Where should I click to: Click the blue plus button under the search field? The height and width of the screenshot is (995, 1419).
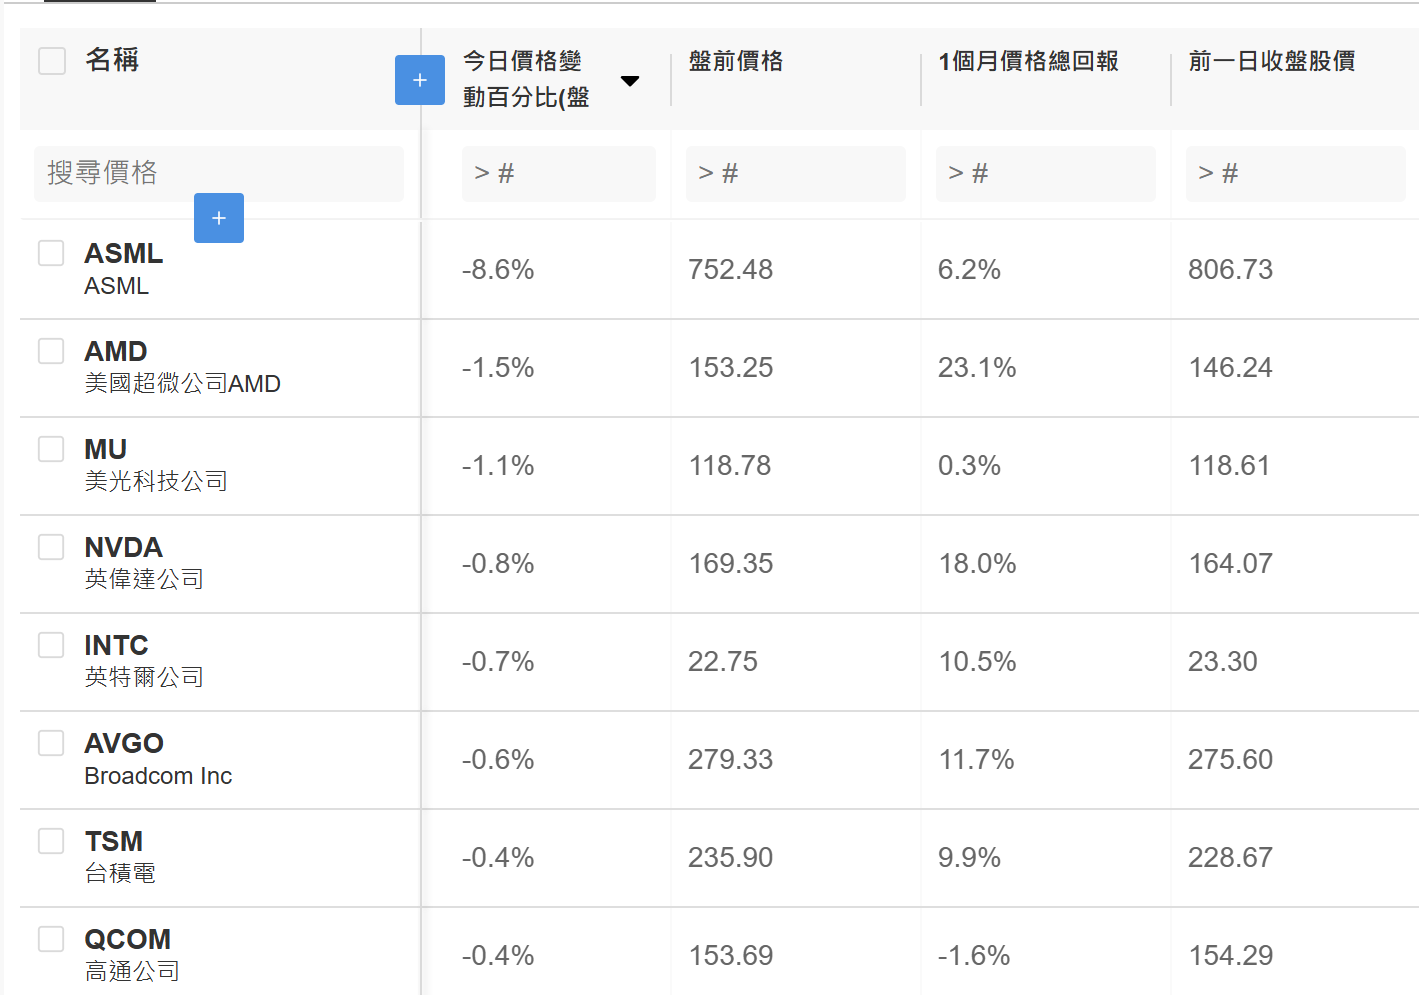tap(219, 218)
